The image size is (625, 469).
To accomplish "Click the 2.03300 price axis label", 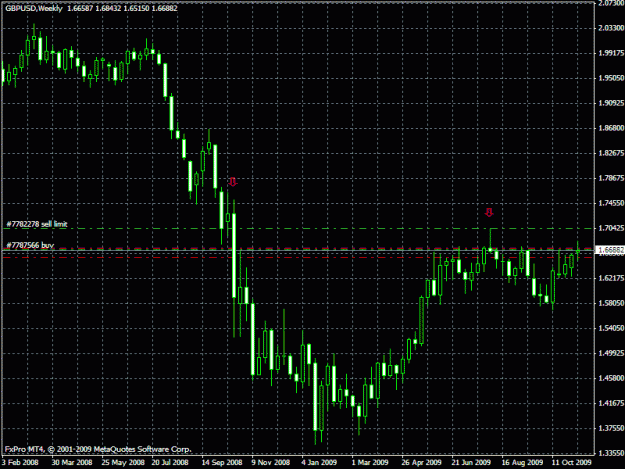I will tap(611, 28).
